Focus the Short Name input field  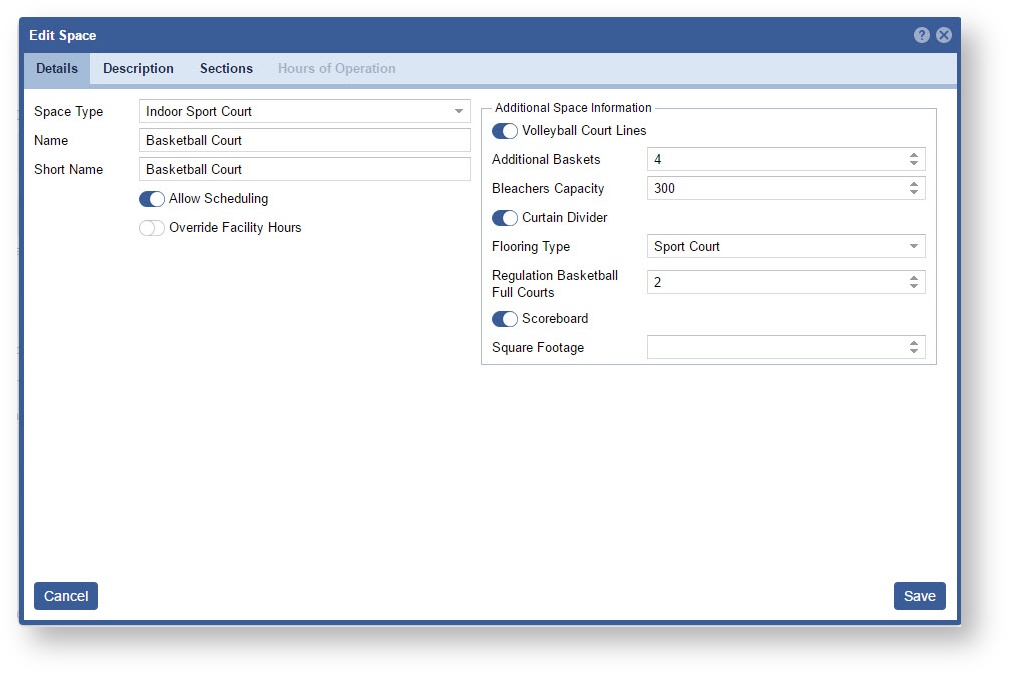tap(304, 169)
